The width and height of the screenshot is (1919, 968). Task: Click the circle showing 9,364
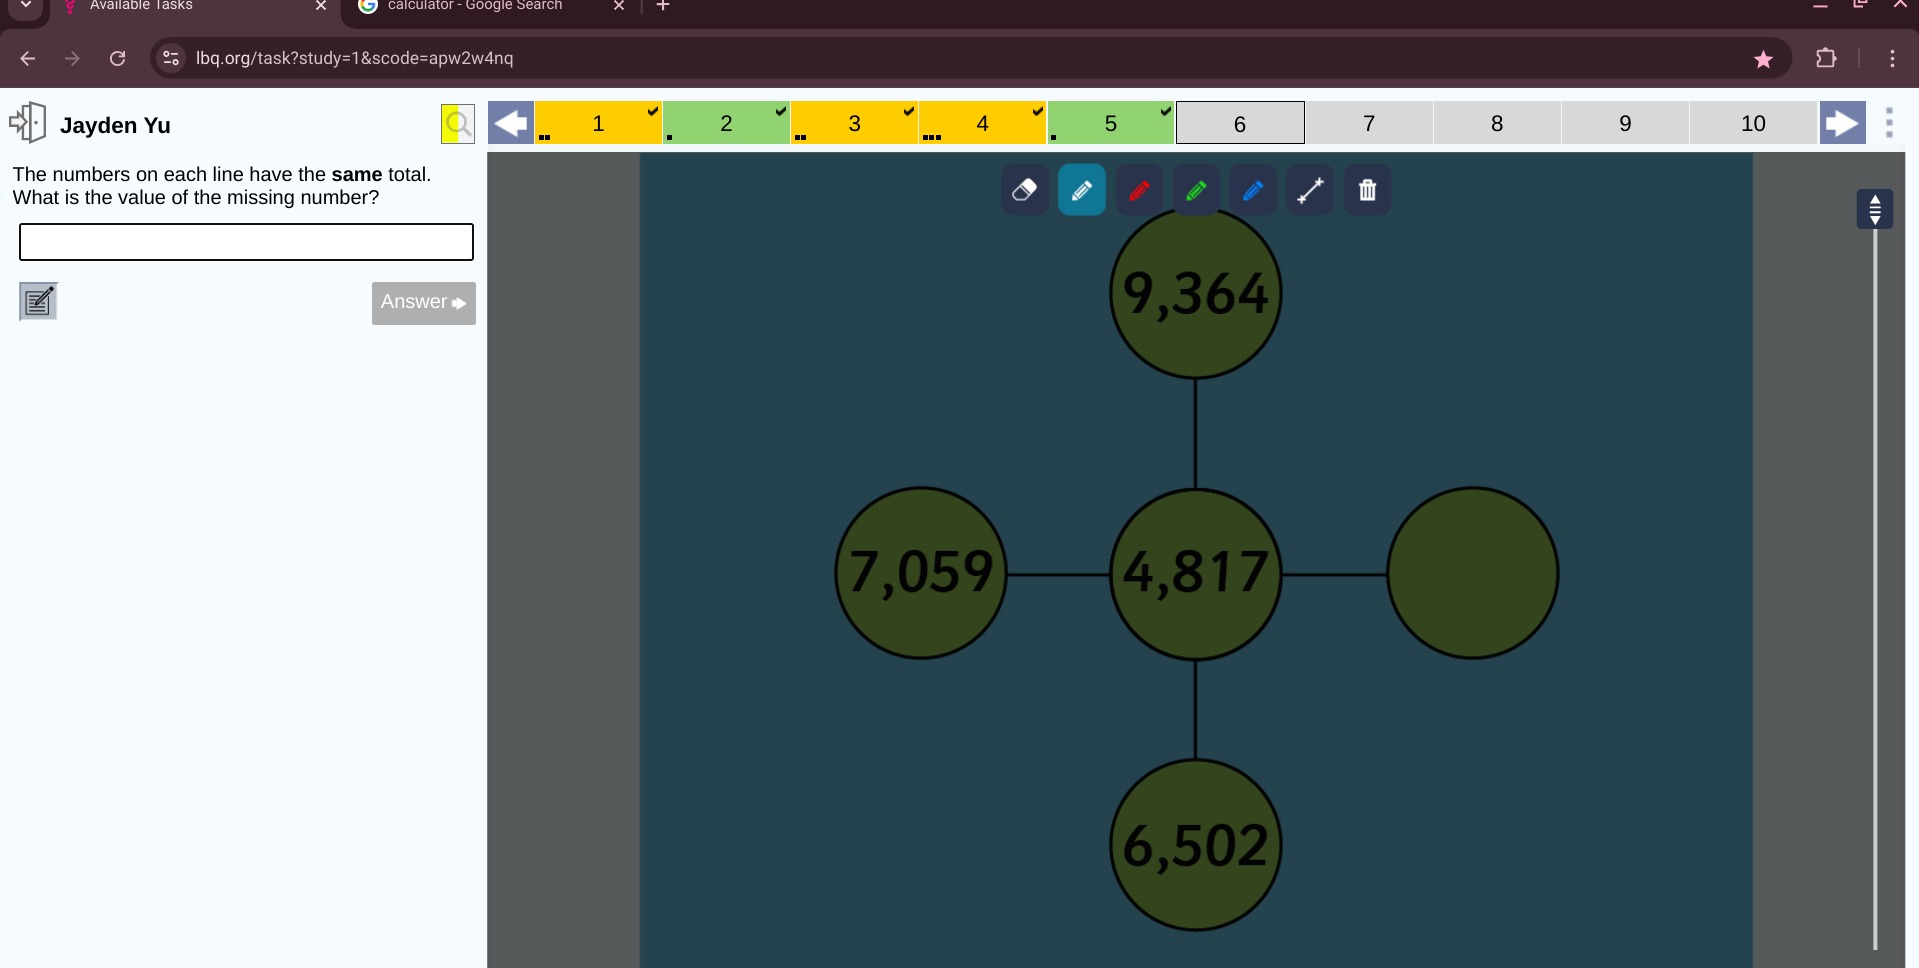1195,293
